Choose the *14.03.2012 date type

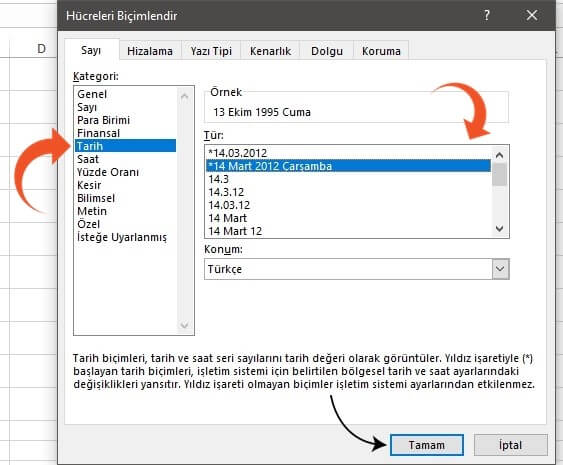click(348, 153)
